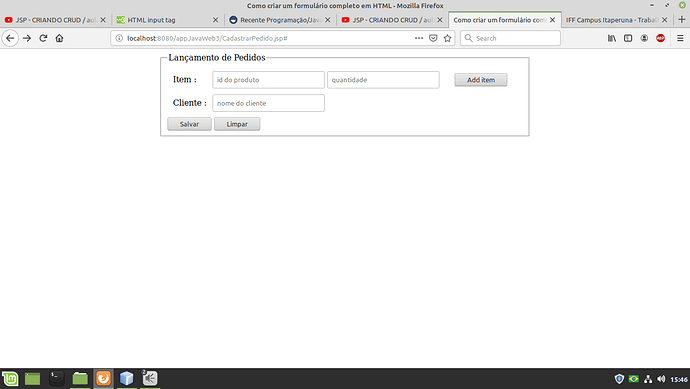Focus the id do produto field
This screenshot has height=389, width=690.
[x=268, y=80]
